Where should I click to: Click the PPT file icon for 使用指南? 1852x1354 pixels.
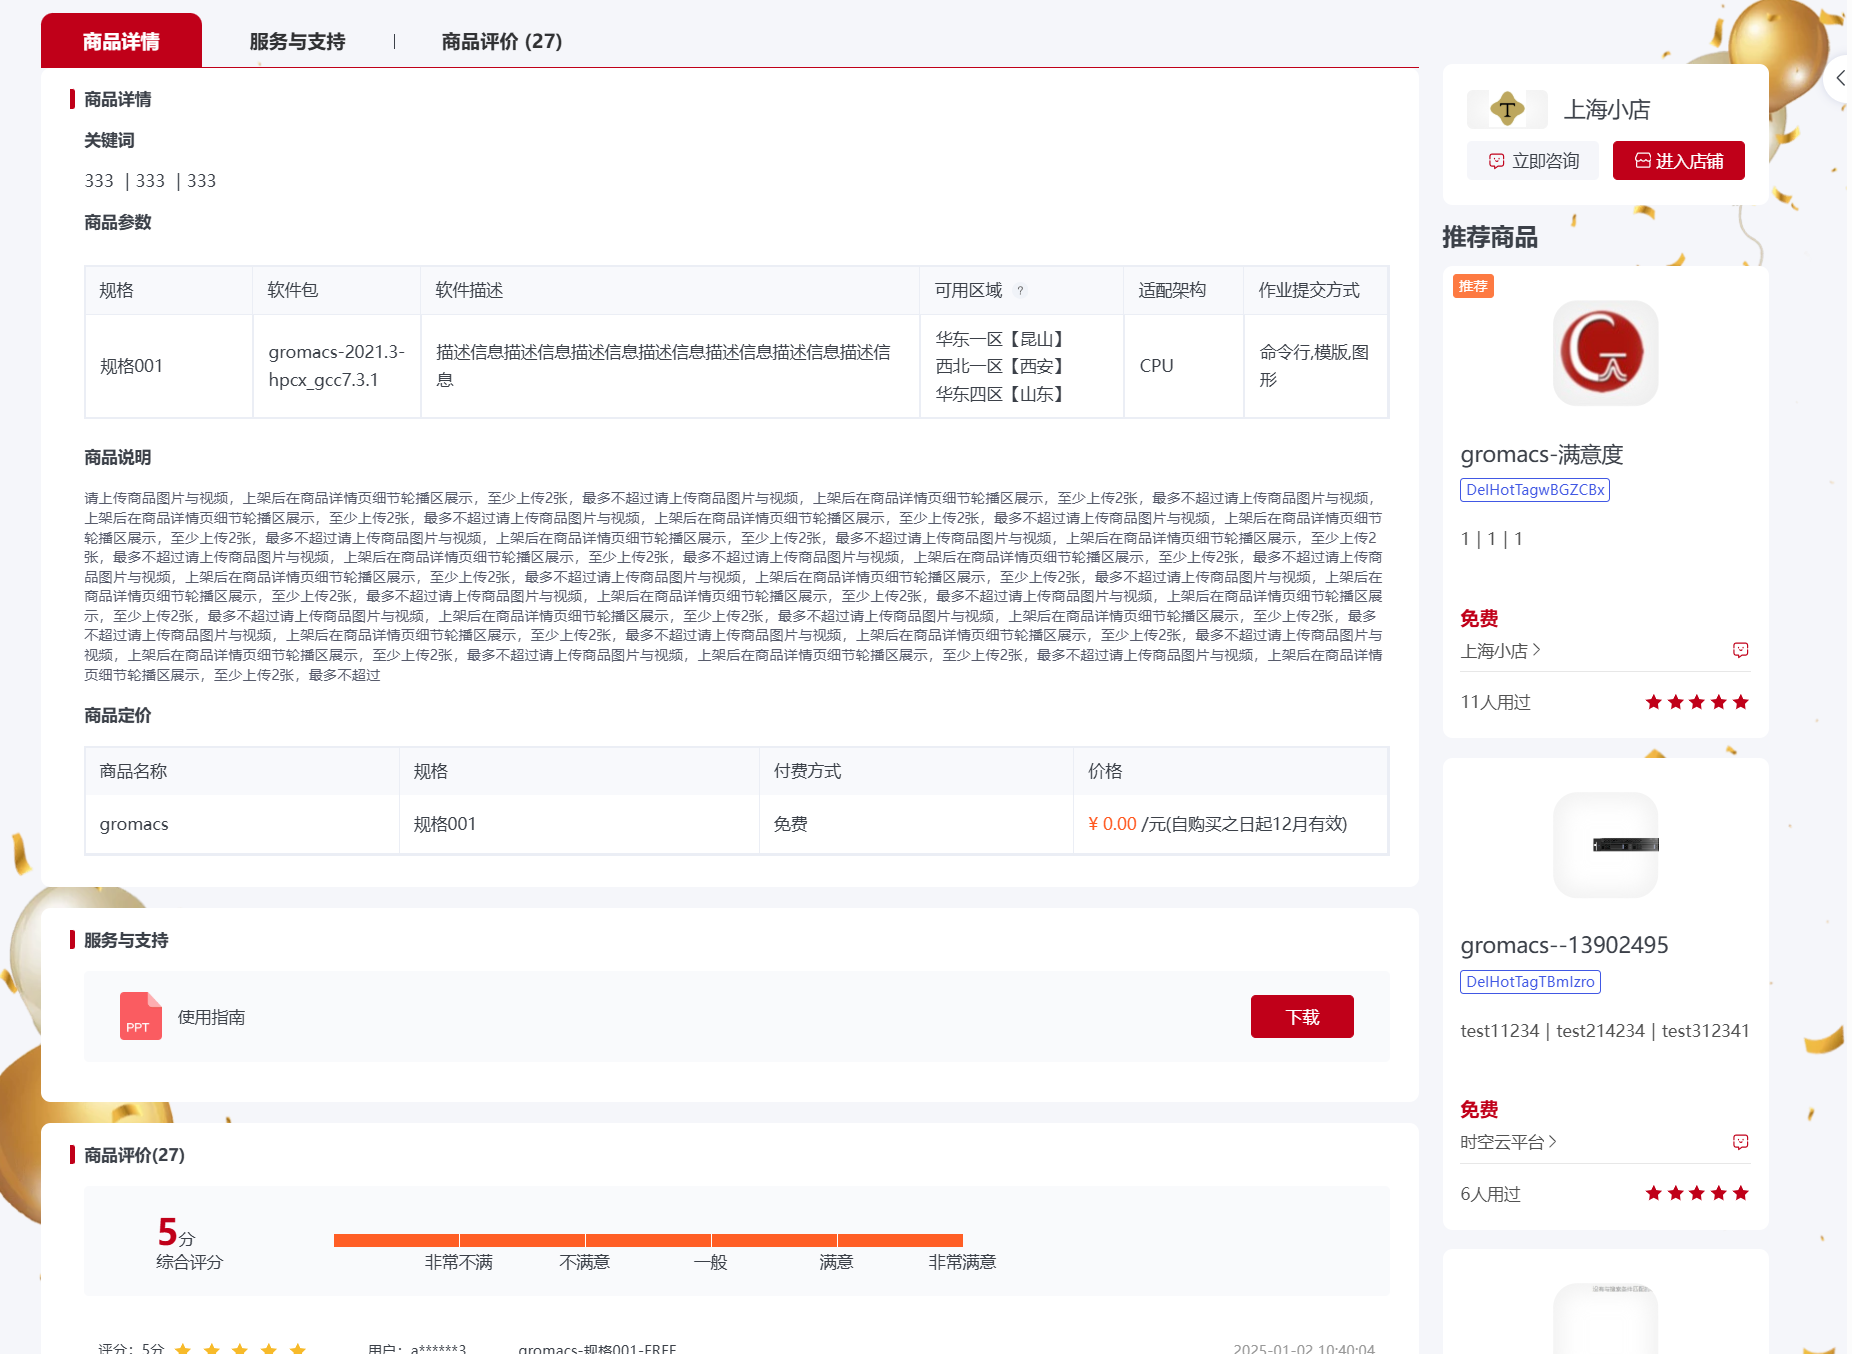click(x=140, y=1016)
